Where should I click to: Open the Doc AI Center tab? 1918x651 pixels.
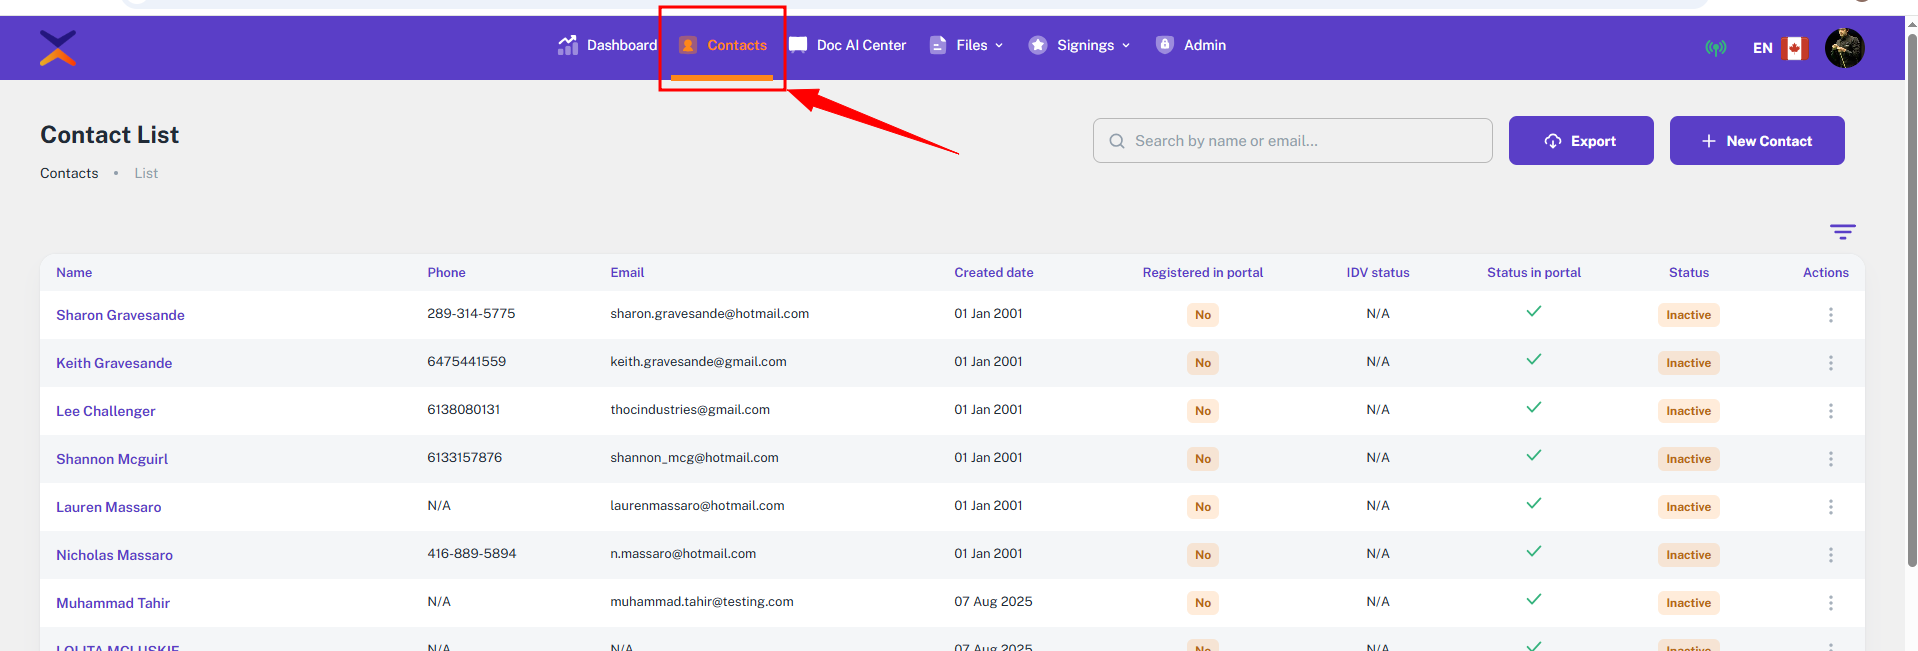pyautogui.click(x=847, y=45)
